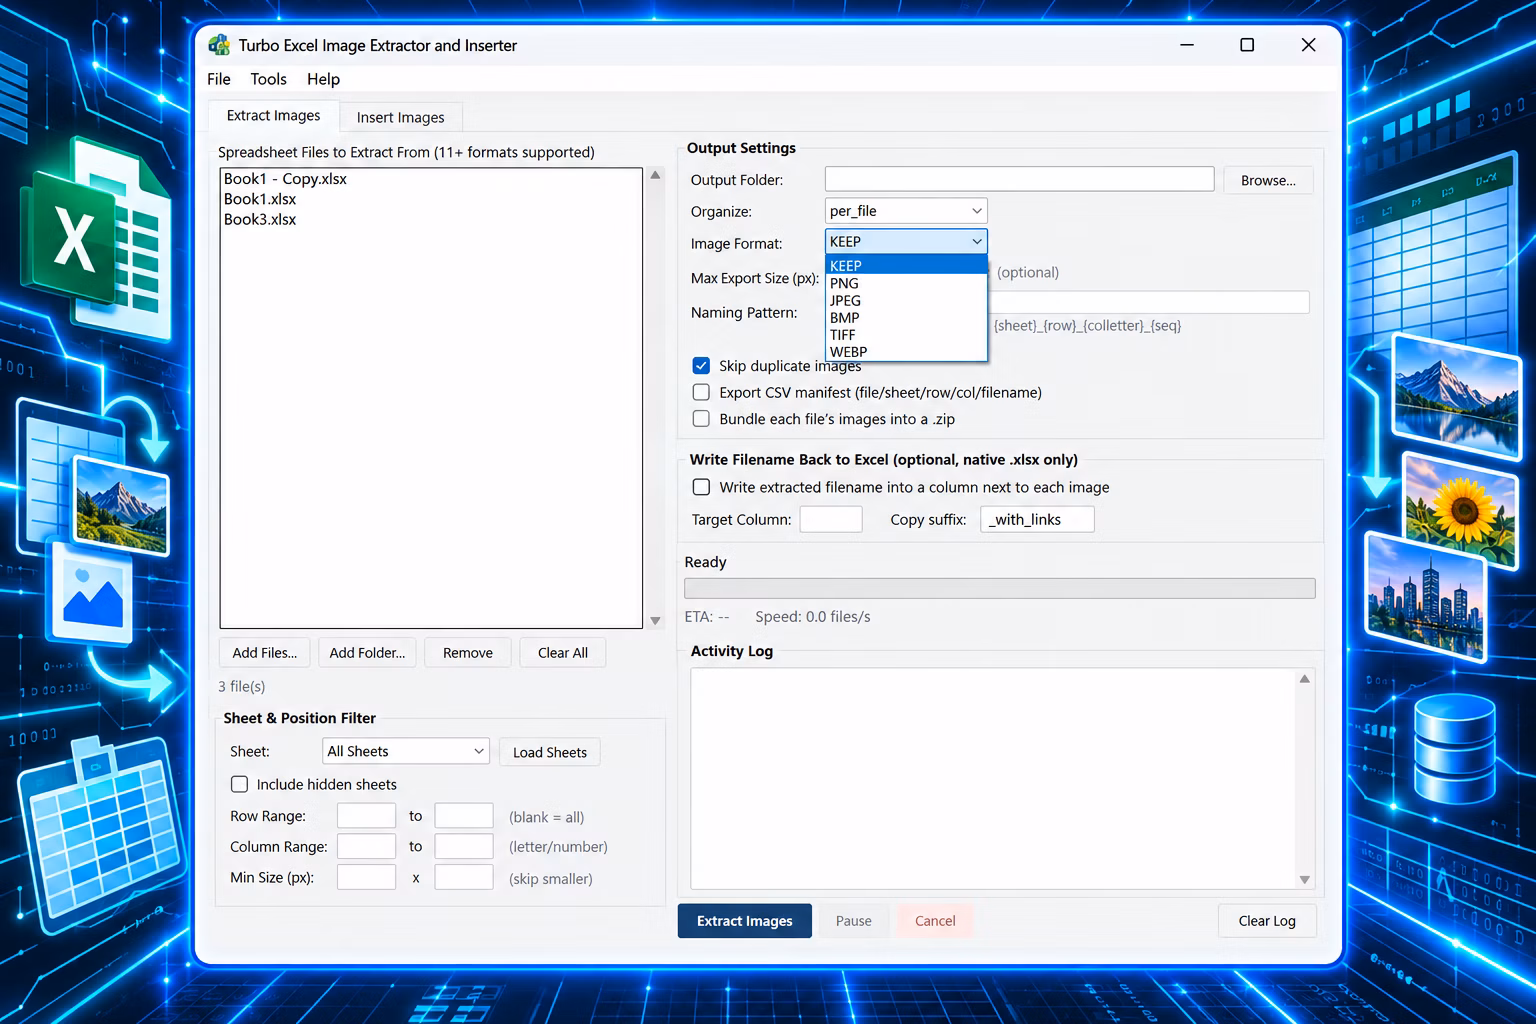Open the Organize dropdown showing per_file
1536x1024 pixels.
906,211
